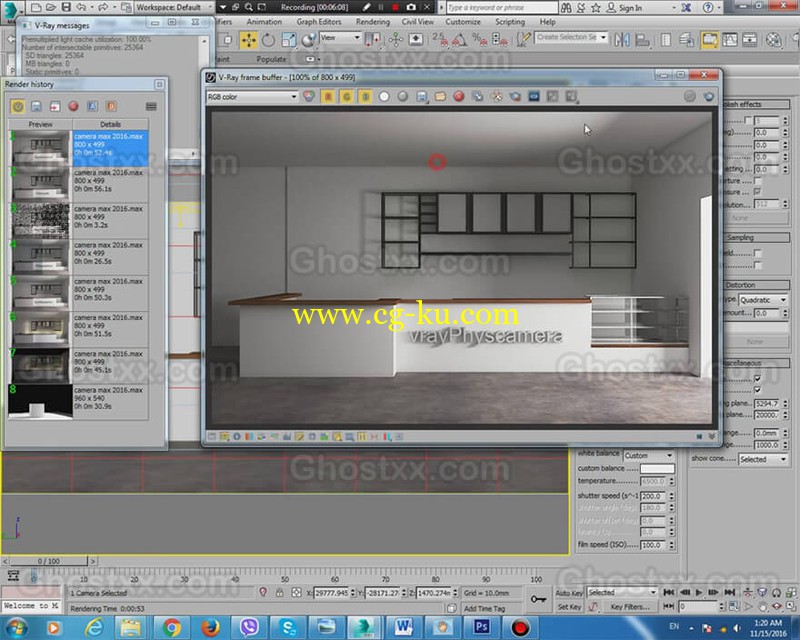Open the Windows Start menu
Image resolution: width=800 pixels, height=640 pixels.
(x=17, y=627)
